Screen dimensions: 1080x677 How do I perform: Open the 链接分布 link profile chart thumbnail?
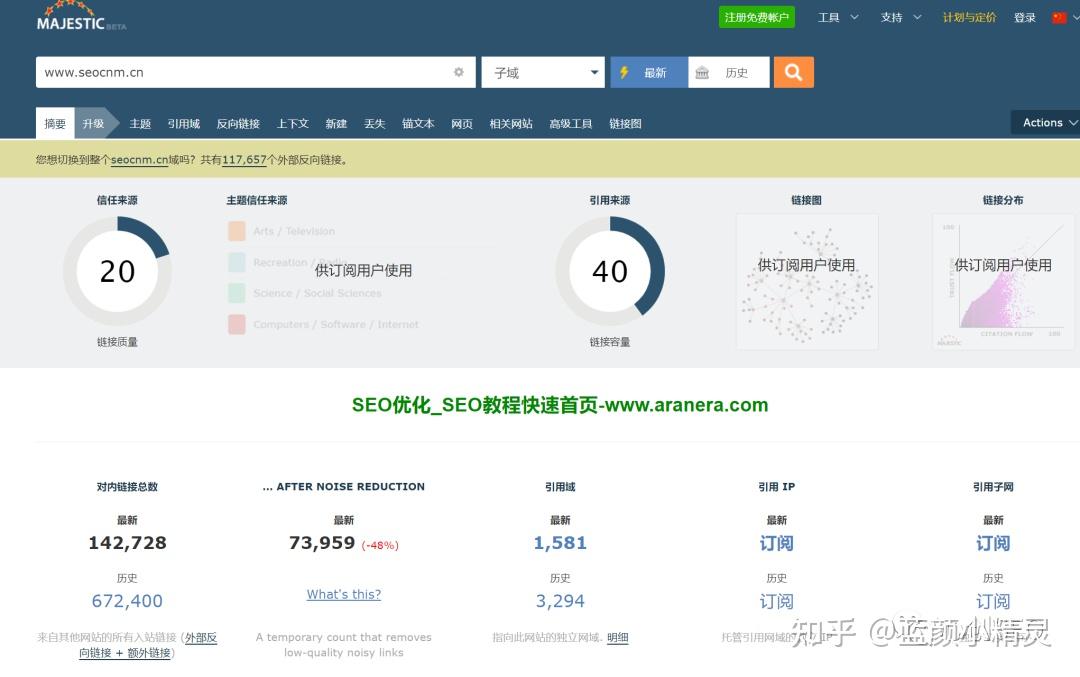click(x=1003, y=281)
